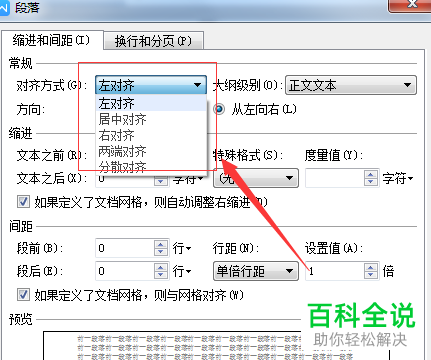Open the 字符 unit dropdown beside 度量值
This screenshot has height=360, width=431.
pyautogui.click(x=398, y=179)
